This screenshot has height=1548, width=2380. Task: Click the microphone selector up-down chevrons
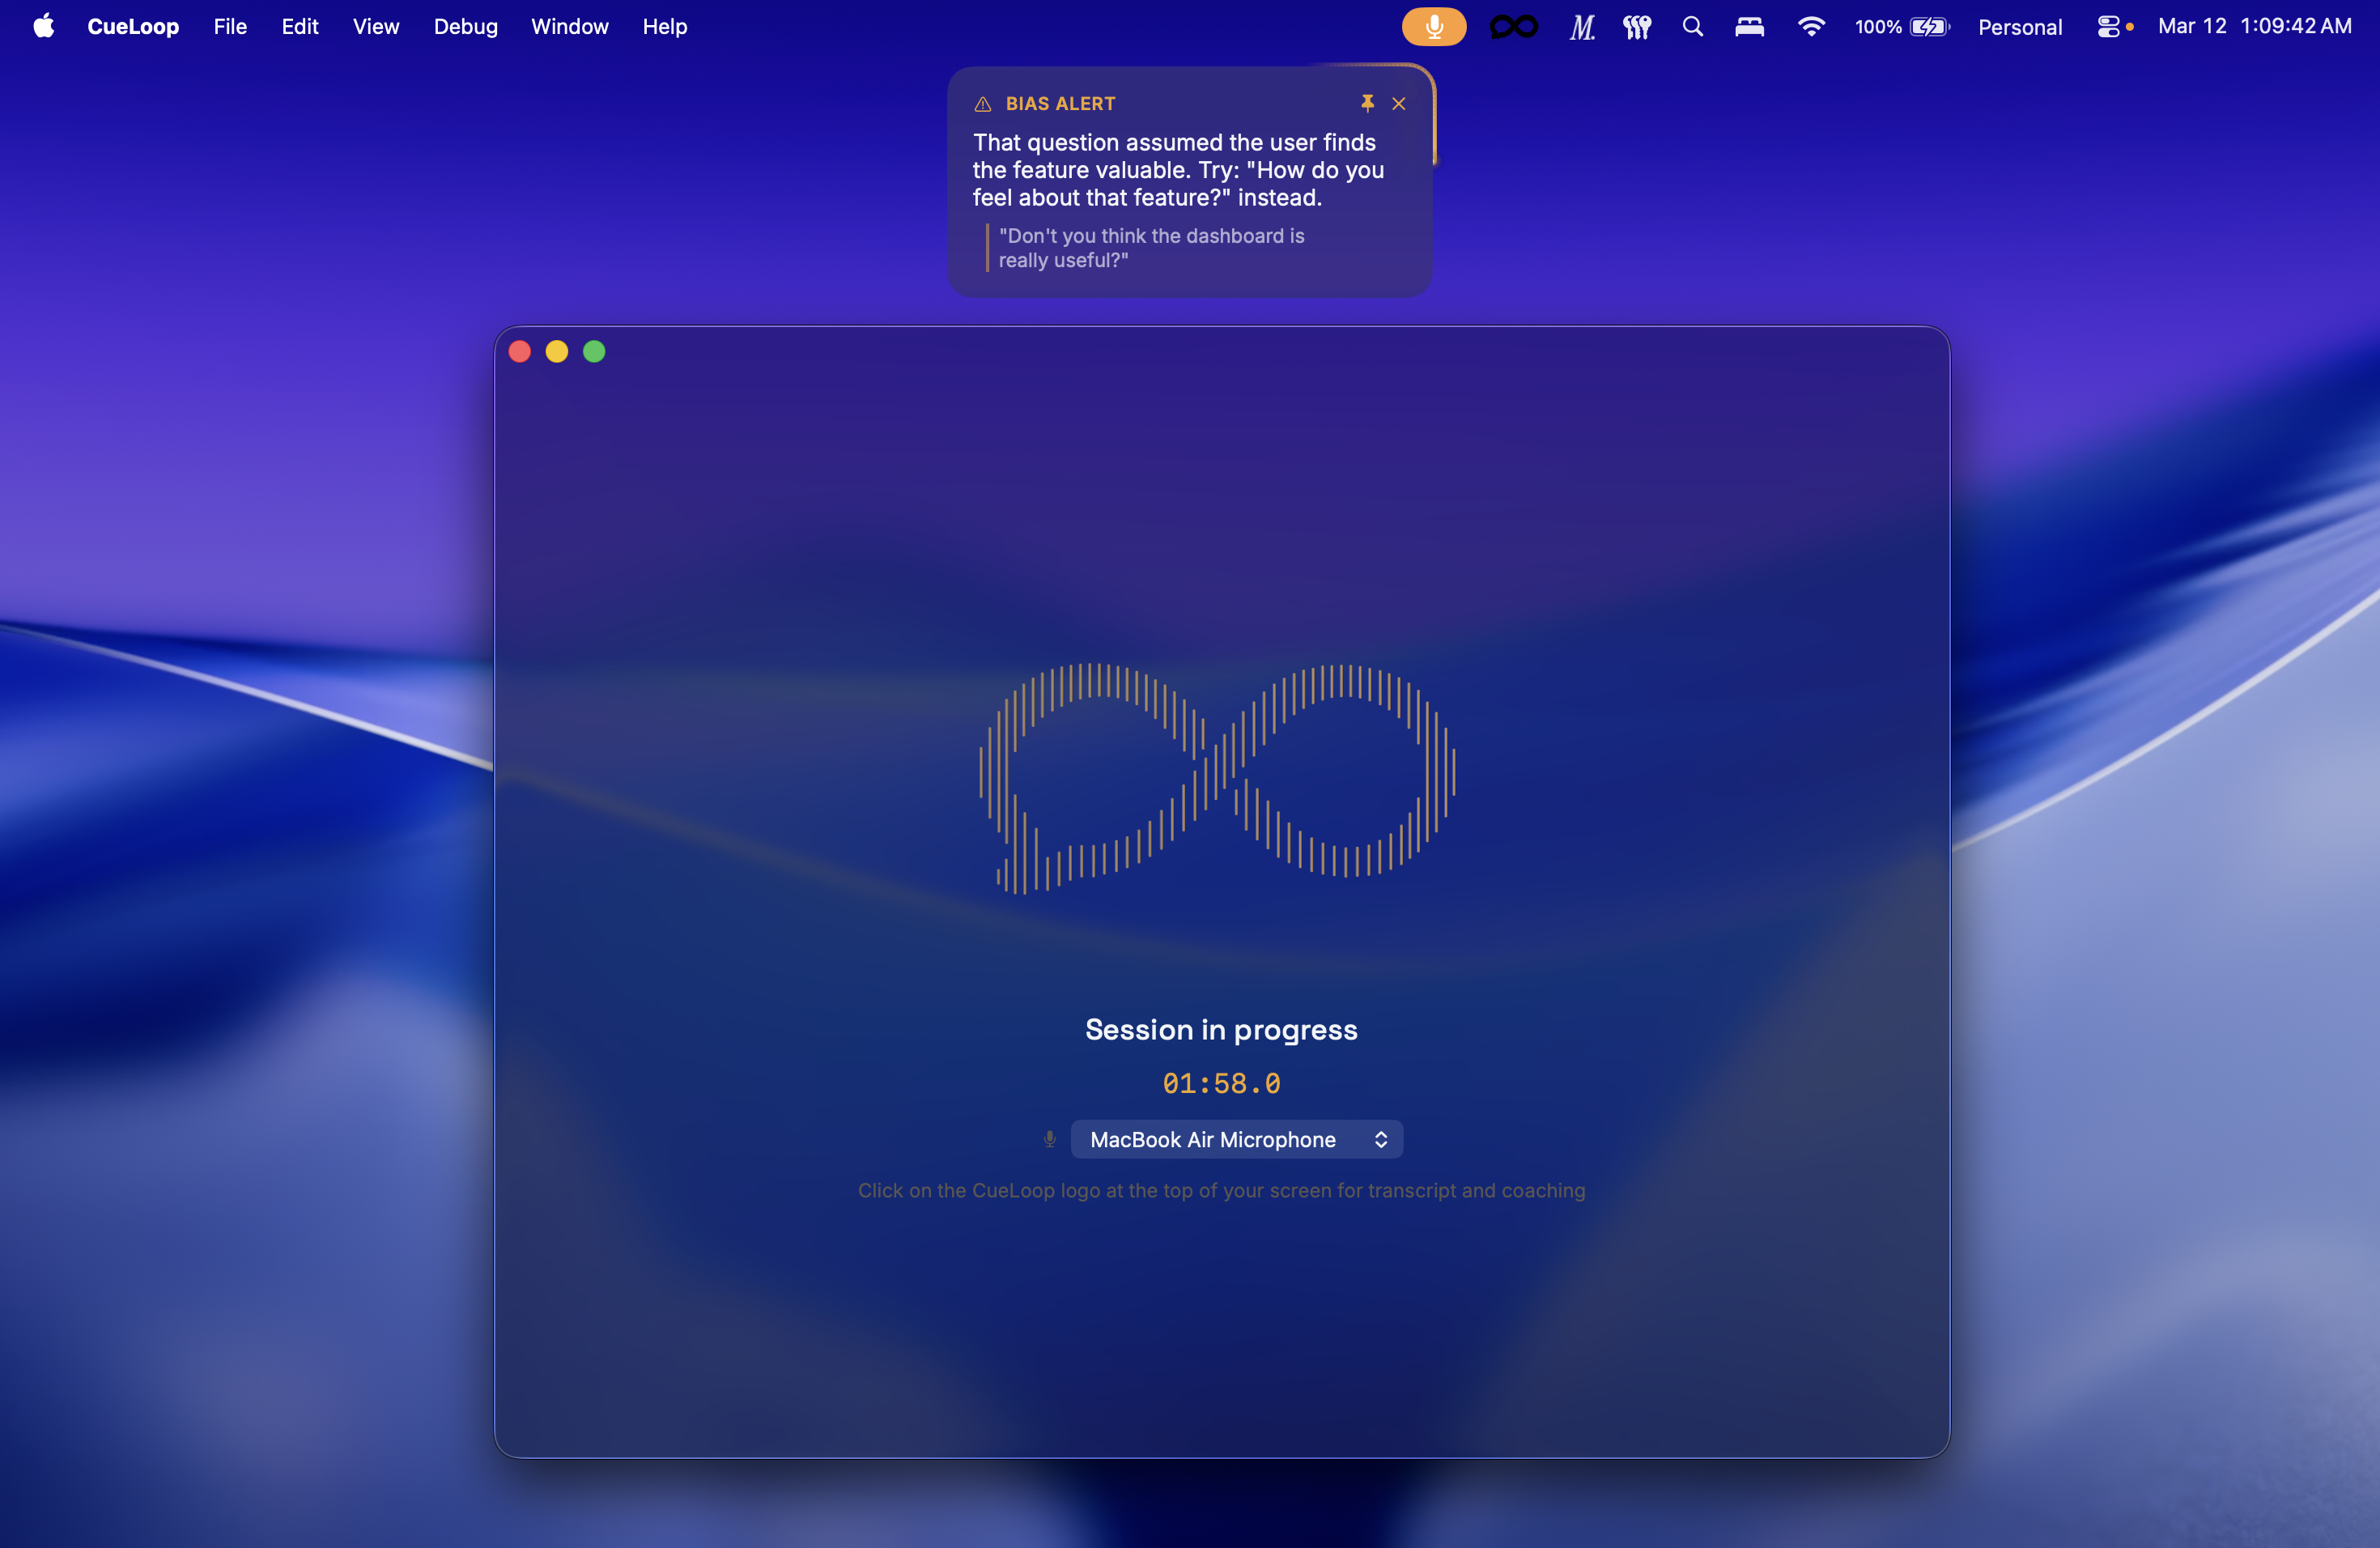1380,1139
